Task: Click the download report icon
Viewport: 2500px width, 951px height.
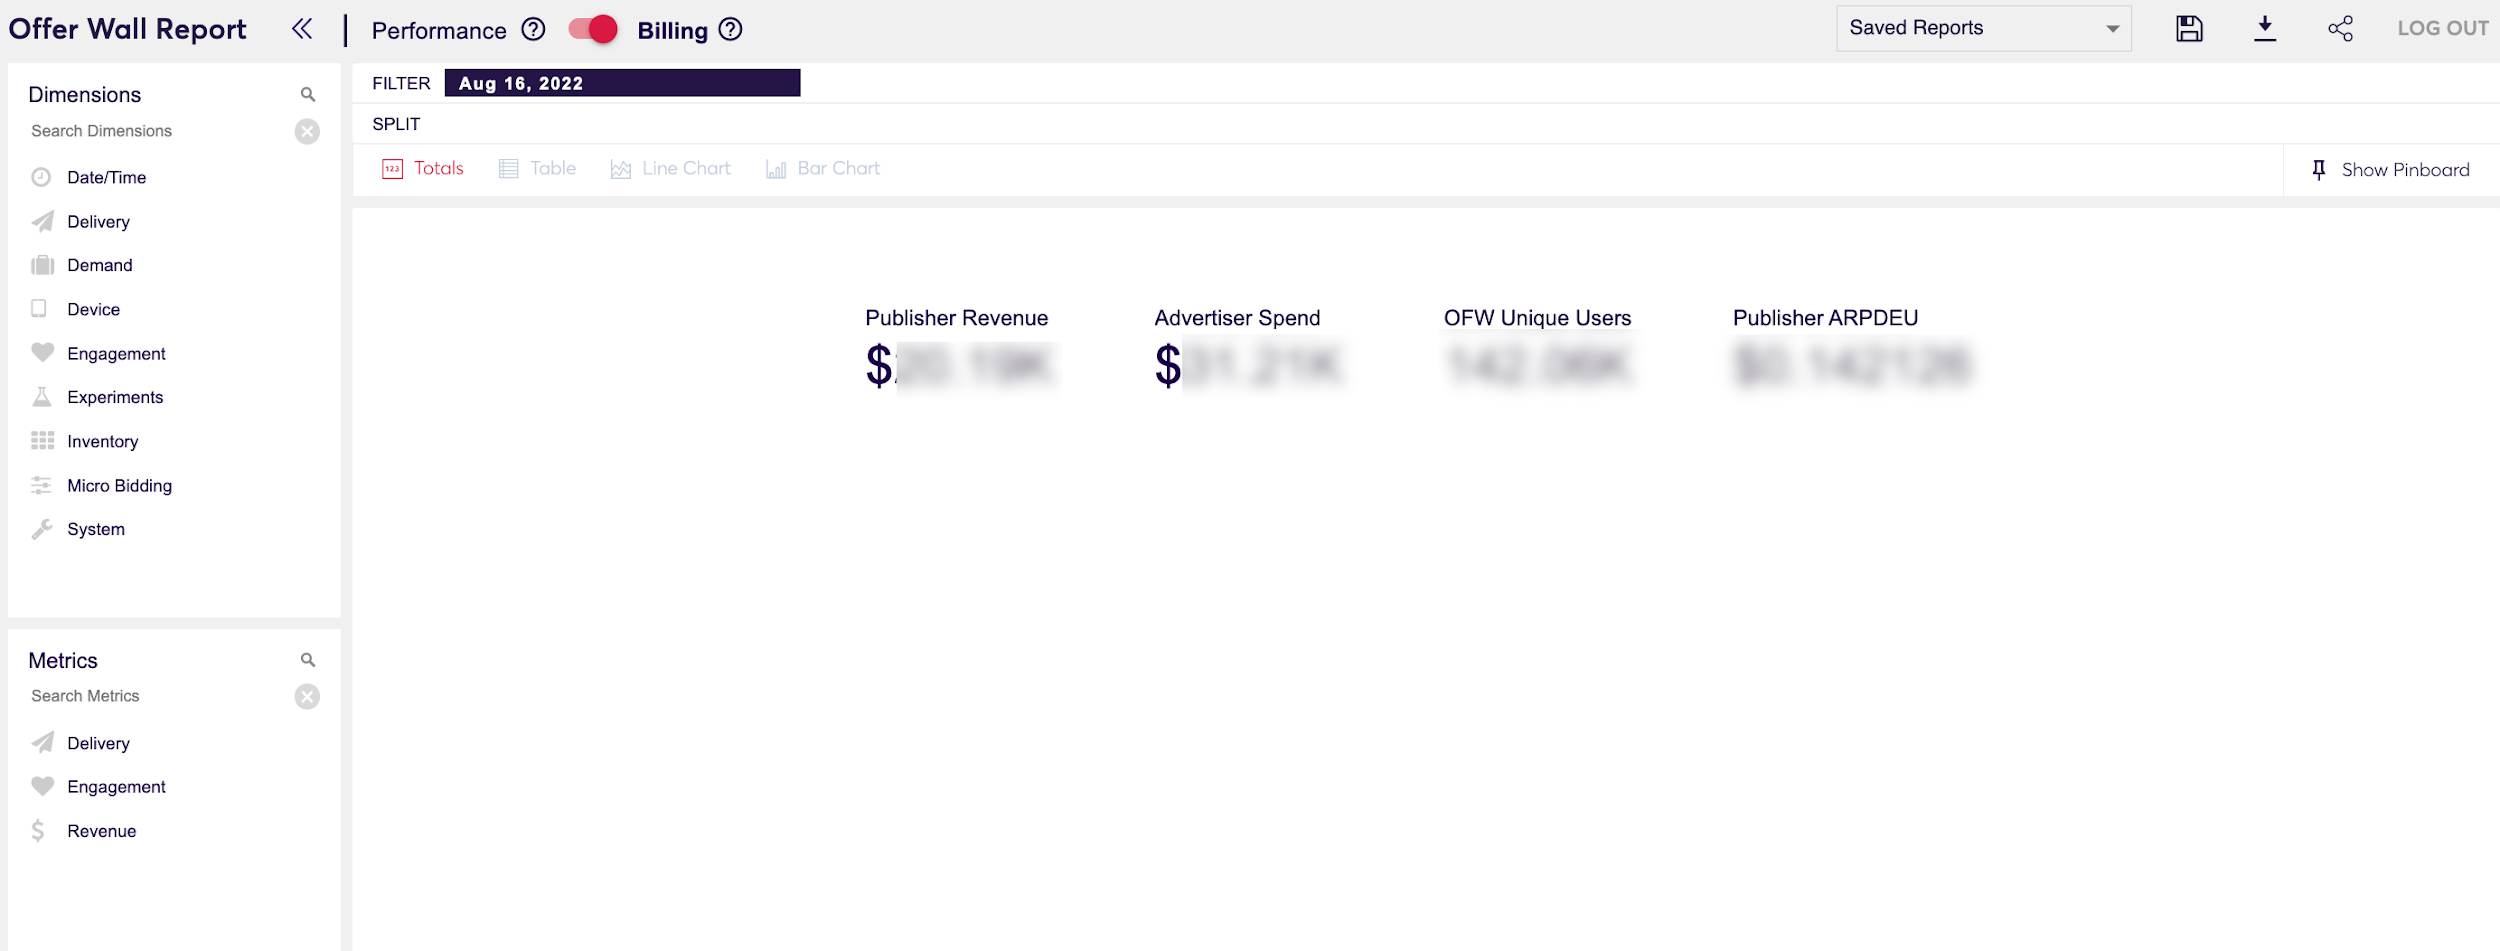Action: tap(2265, 29)
